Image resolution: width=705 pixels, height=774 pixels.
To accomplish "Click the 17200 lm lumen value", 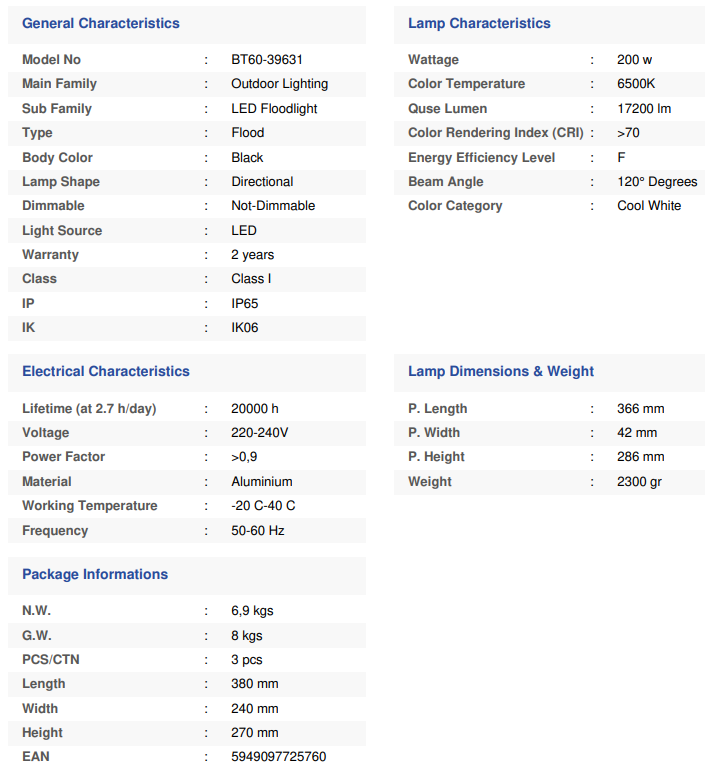I will click(x=644, y=108).
